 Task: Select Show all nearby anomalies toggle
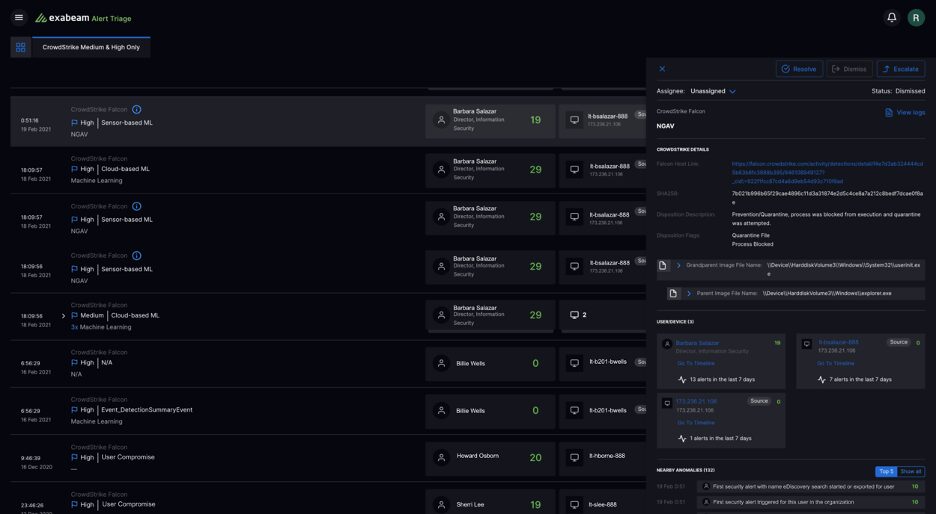[911, 472]
